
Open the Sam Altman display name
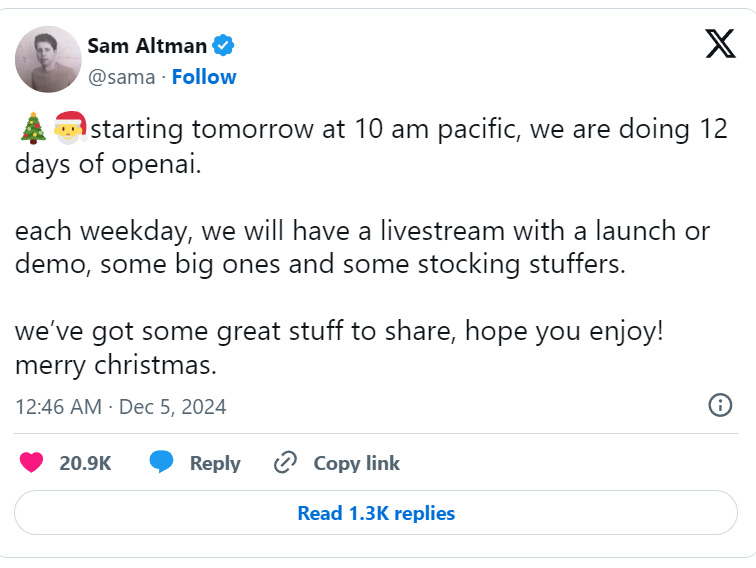click(x=147, y=46)
